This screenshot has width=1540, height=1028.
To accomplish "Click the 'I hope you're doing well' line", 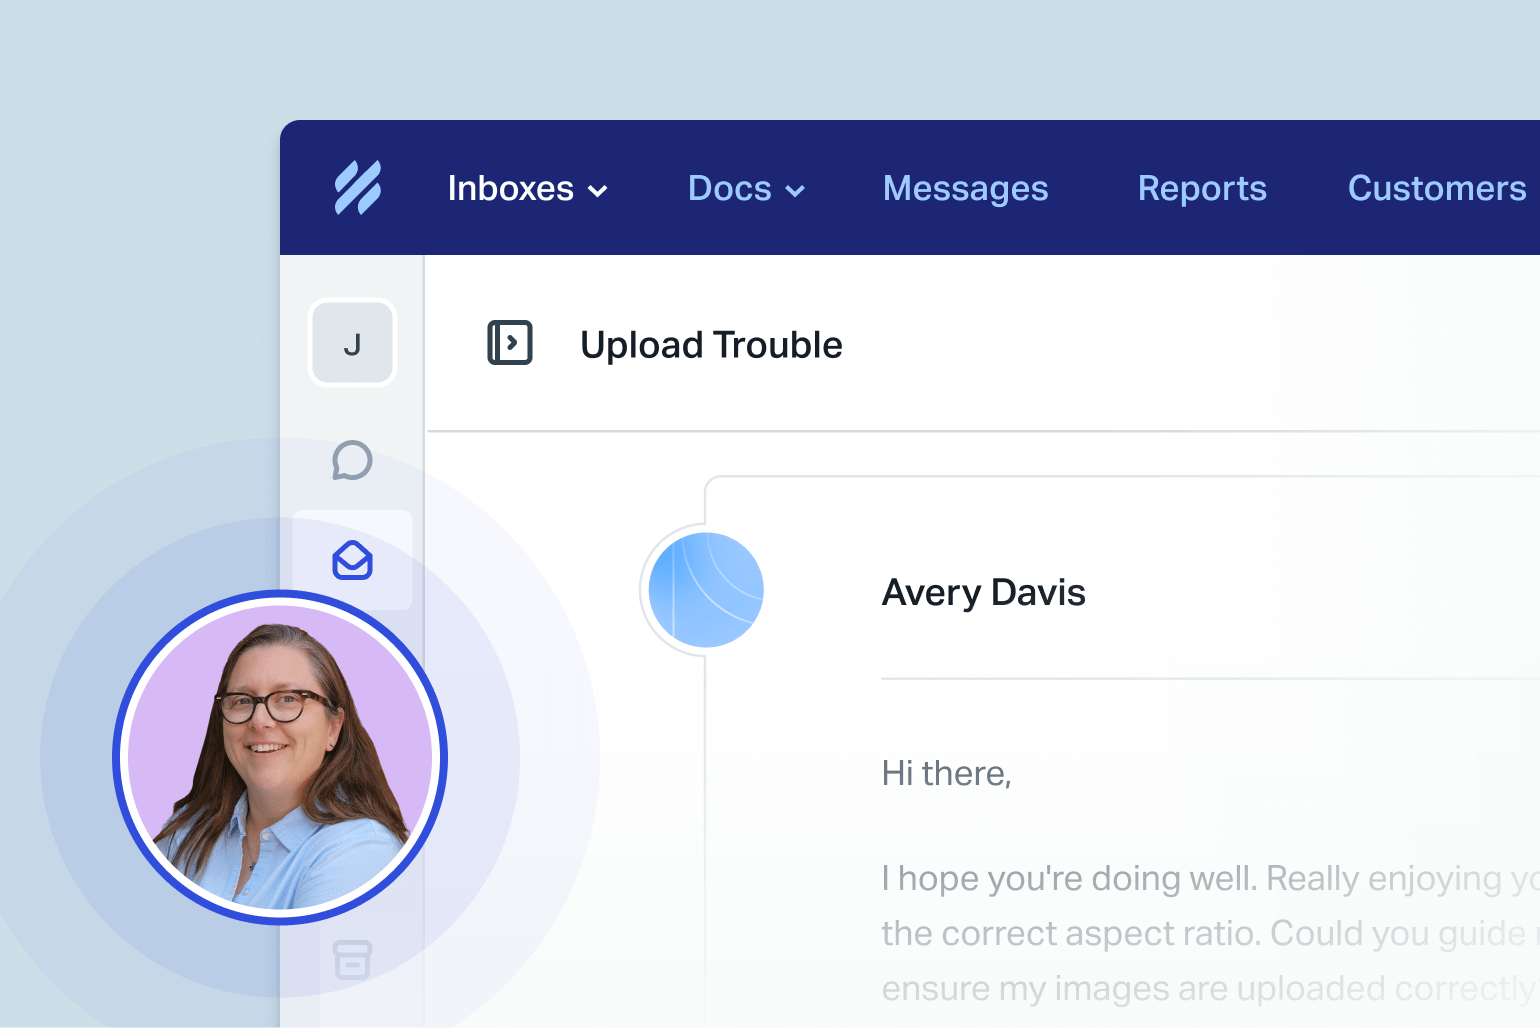I will [x=1210, y=879].
